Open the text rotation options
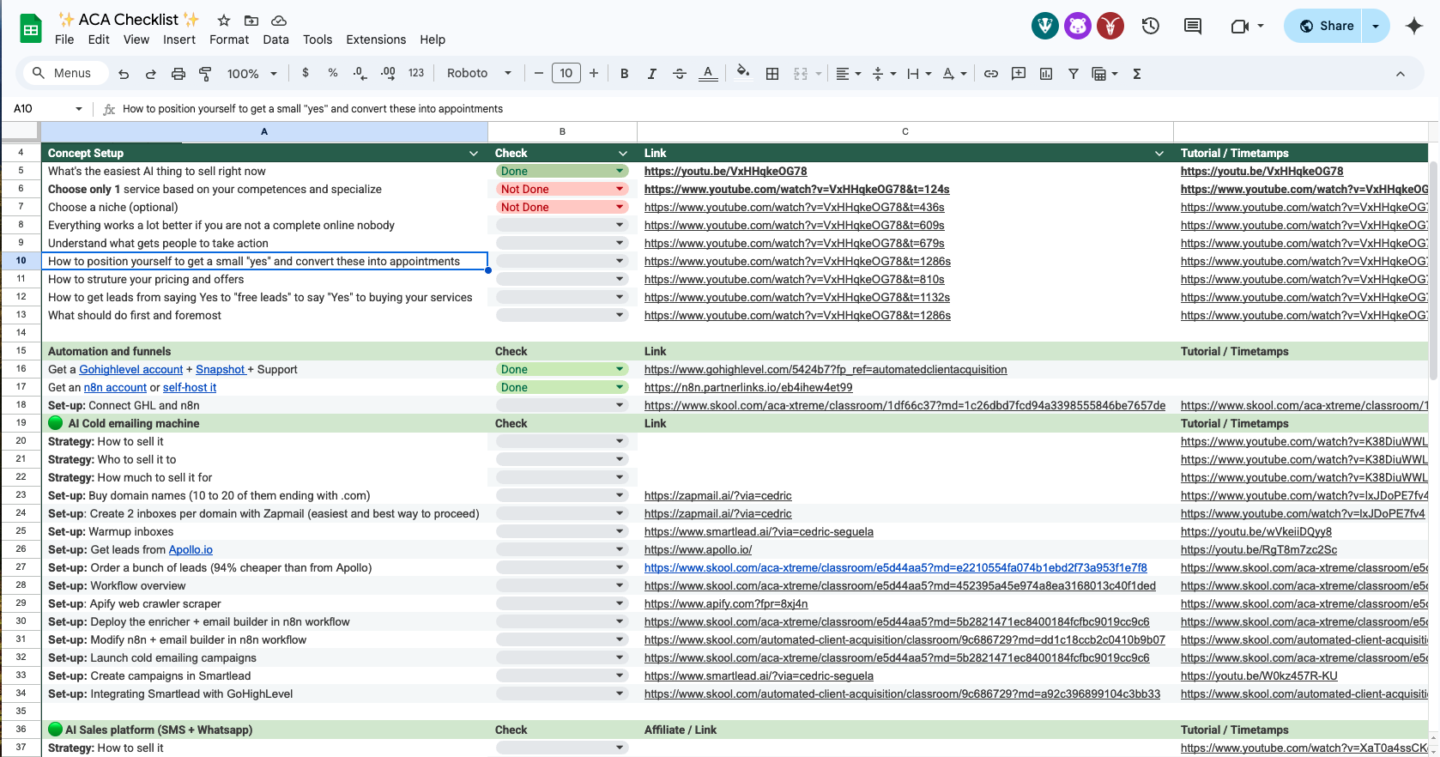The width and height of the screenshot is (1440, 757). pyautogui.click(x=955, y=73)
